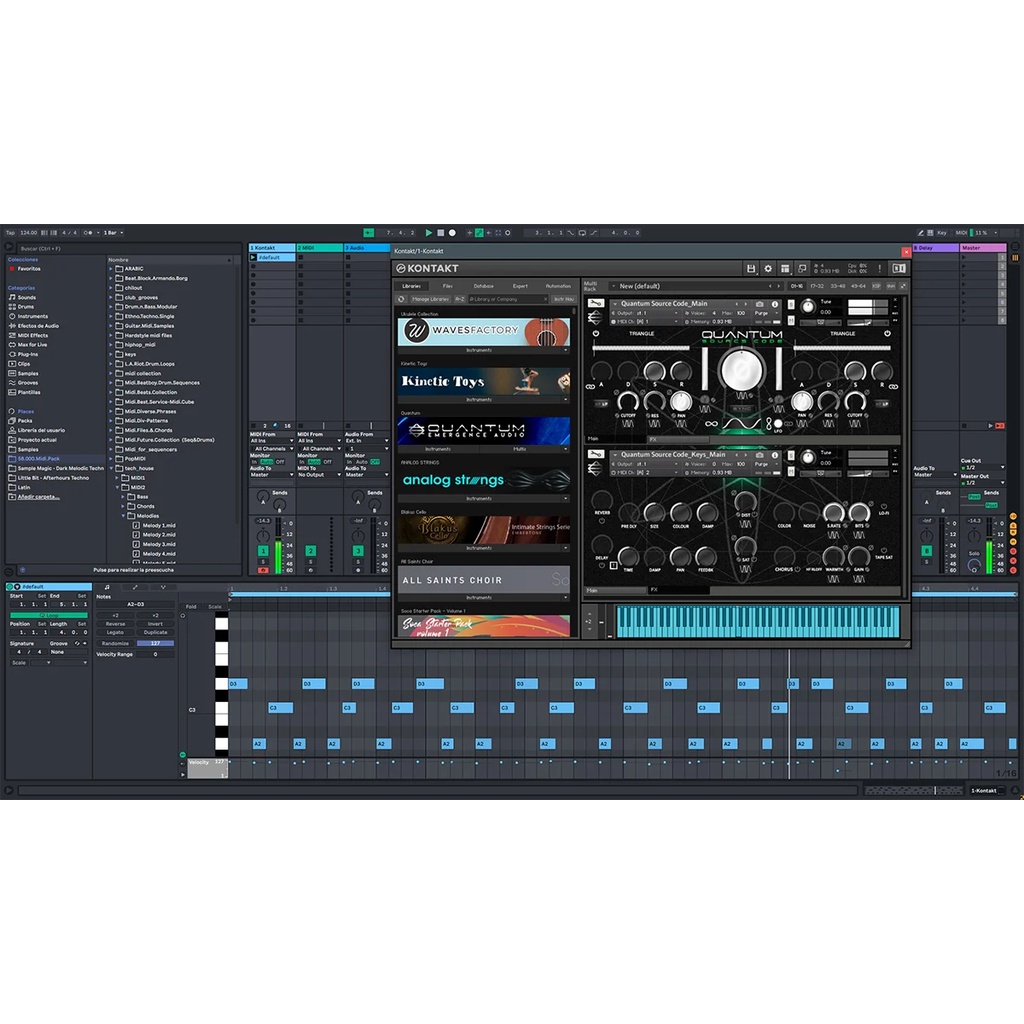Switch to the Files tab in Kontakt
This screenshot has width=1024, height=1024.
(447, 286)
